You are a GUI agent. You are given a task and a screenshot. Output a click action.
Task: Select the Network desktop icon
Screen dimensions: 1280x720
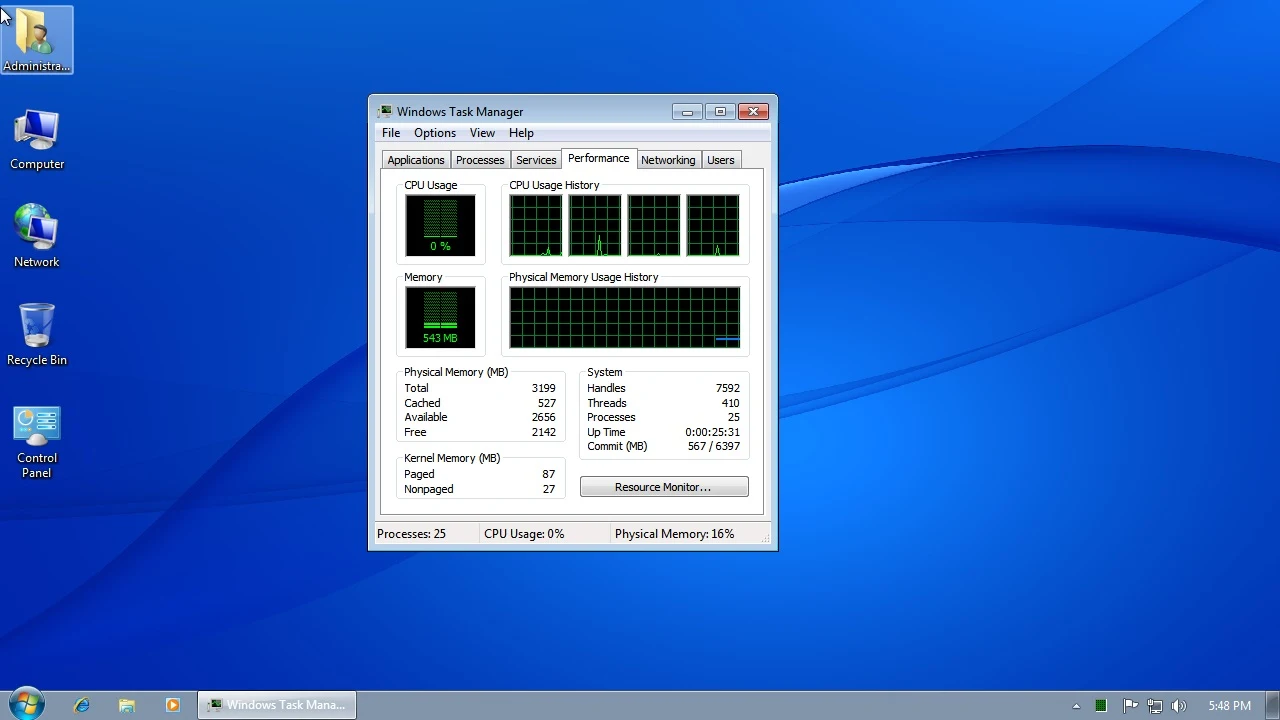[37, 237]
